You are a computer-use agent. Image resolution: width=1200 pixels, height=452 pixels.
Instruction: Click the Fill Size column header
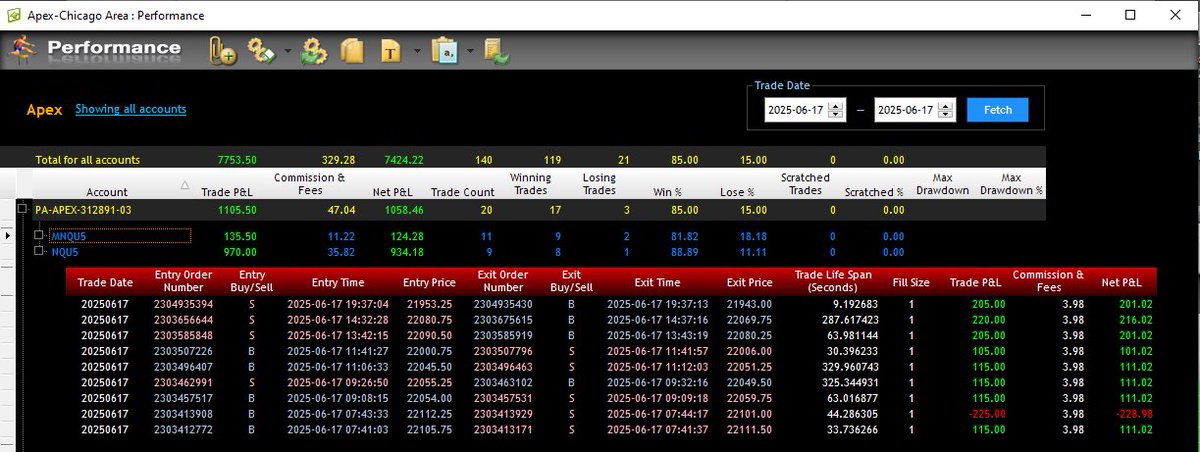coord(910,283)
